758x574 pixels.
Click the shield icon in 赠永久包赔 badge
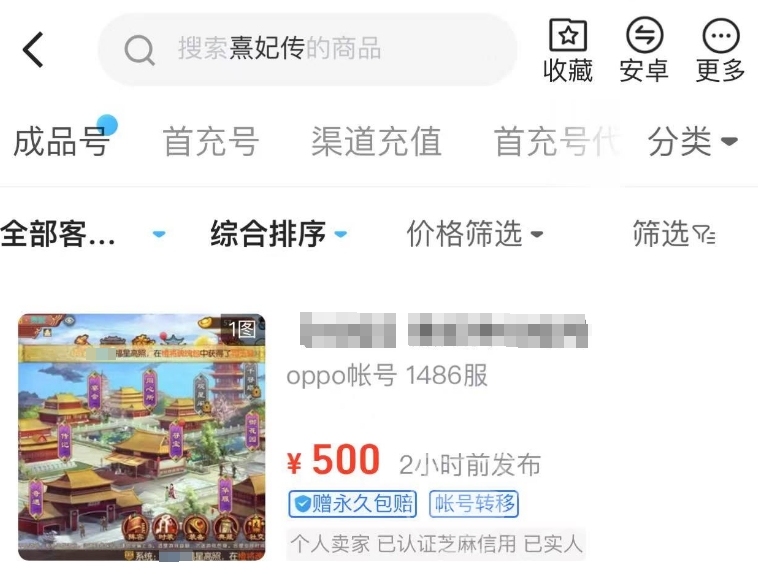(x=302, y=504)
